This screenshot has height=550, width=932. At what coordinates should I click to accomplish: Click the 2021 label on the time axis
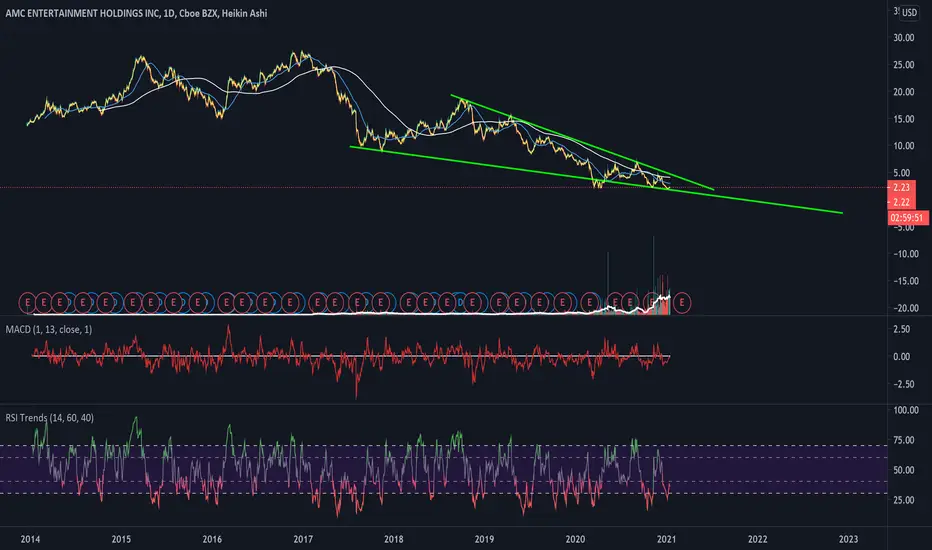(x=666, y=539)
